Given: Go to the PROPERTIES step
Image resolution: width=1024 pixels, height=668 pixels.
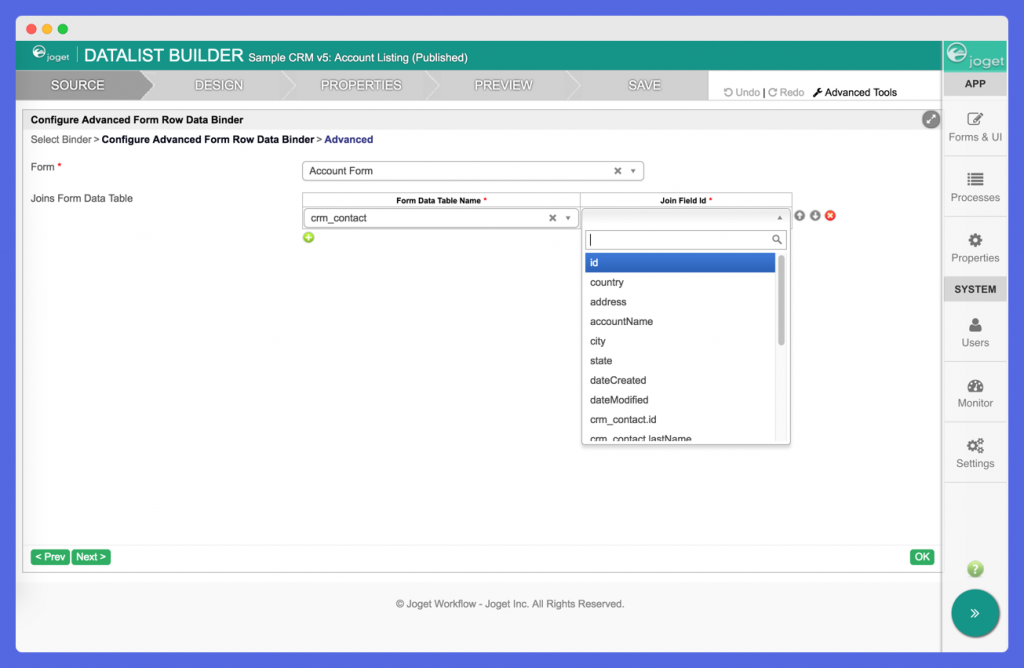Looking at the screenshot, I should pos(360,86).
